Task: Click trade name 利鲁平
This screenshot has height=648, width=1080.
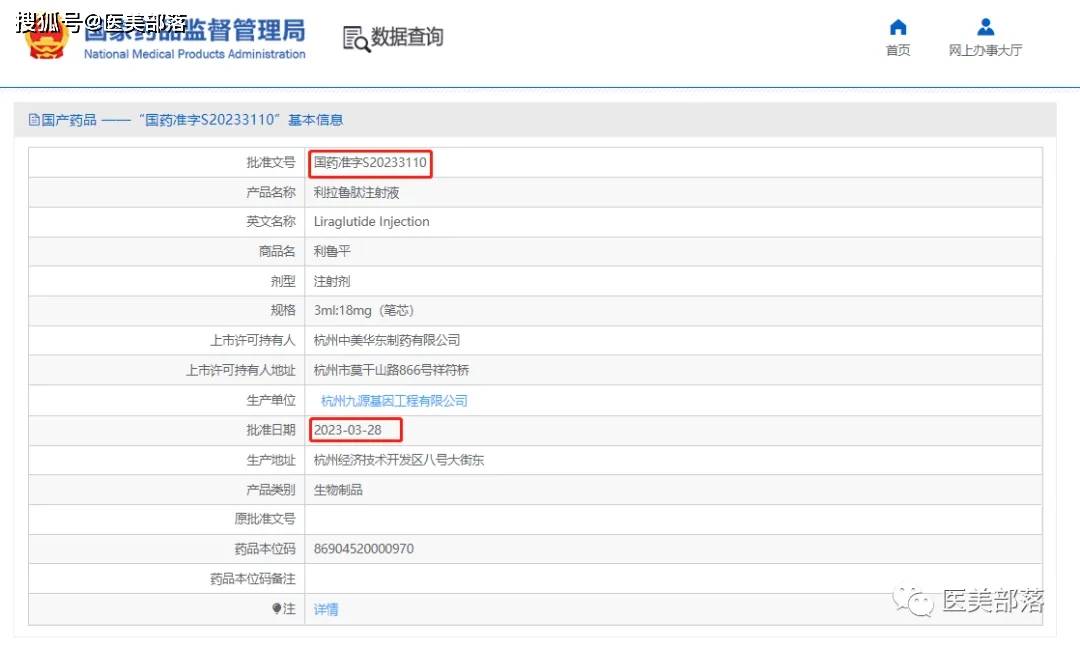Action: pos(332,251)
